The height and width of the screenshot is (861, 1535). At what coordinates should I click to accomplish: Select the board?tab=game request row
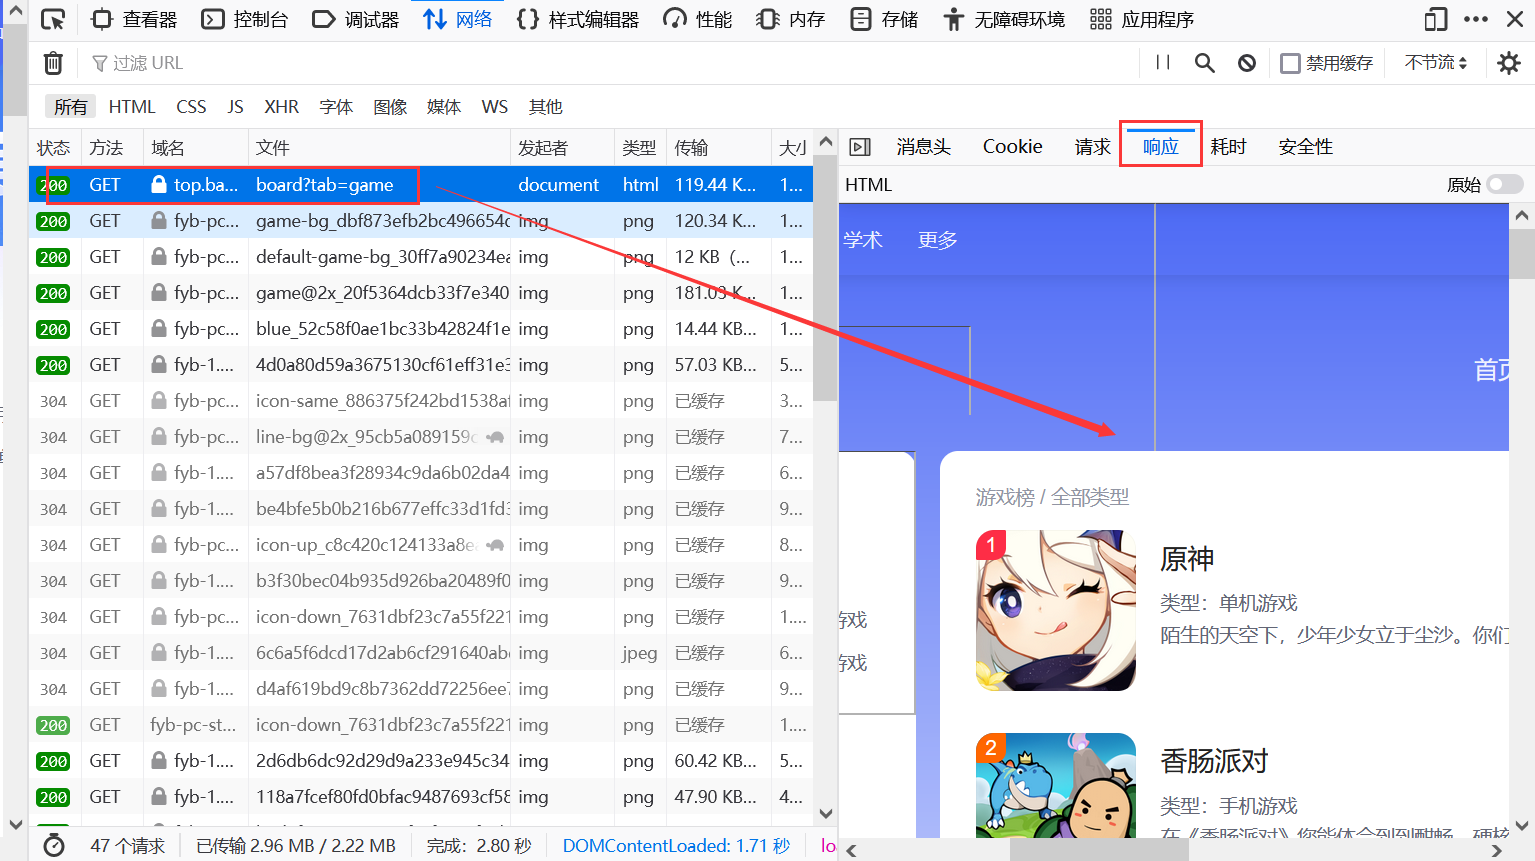(324, 185)
